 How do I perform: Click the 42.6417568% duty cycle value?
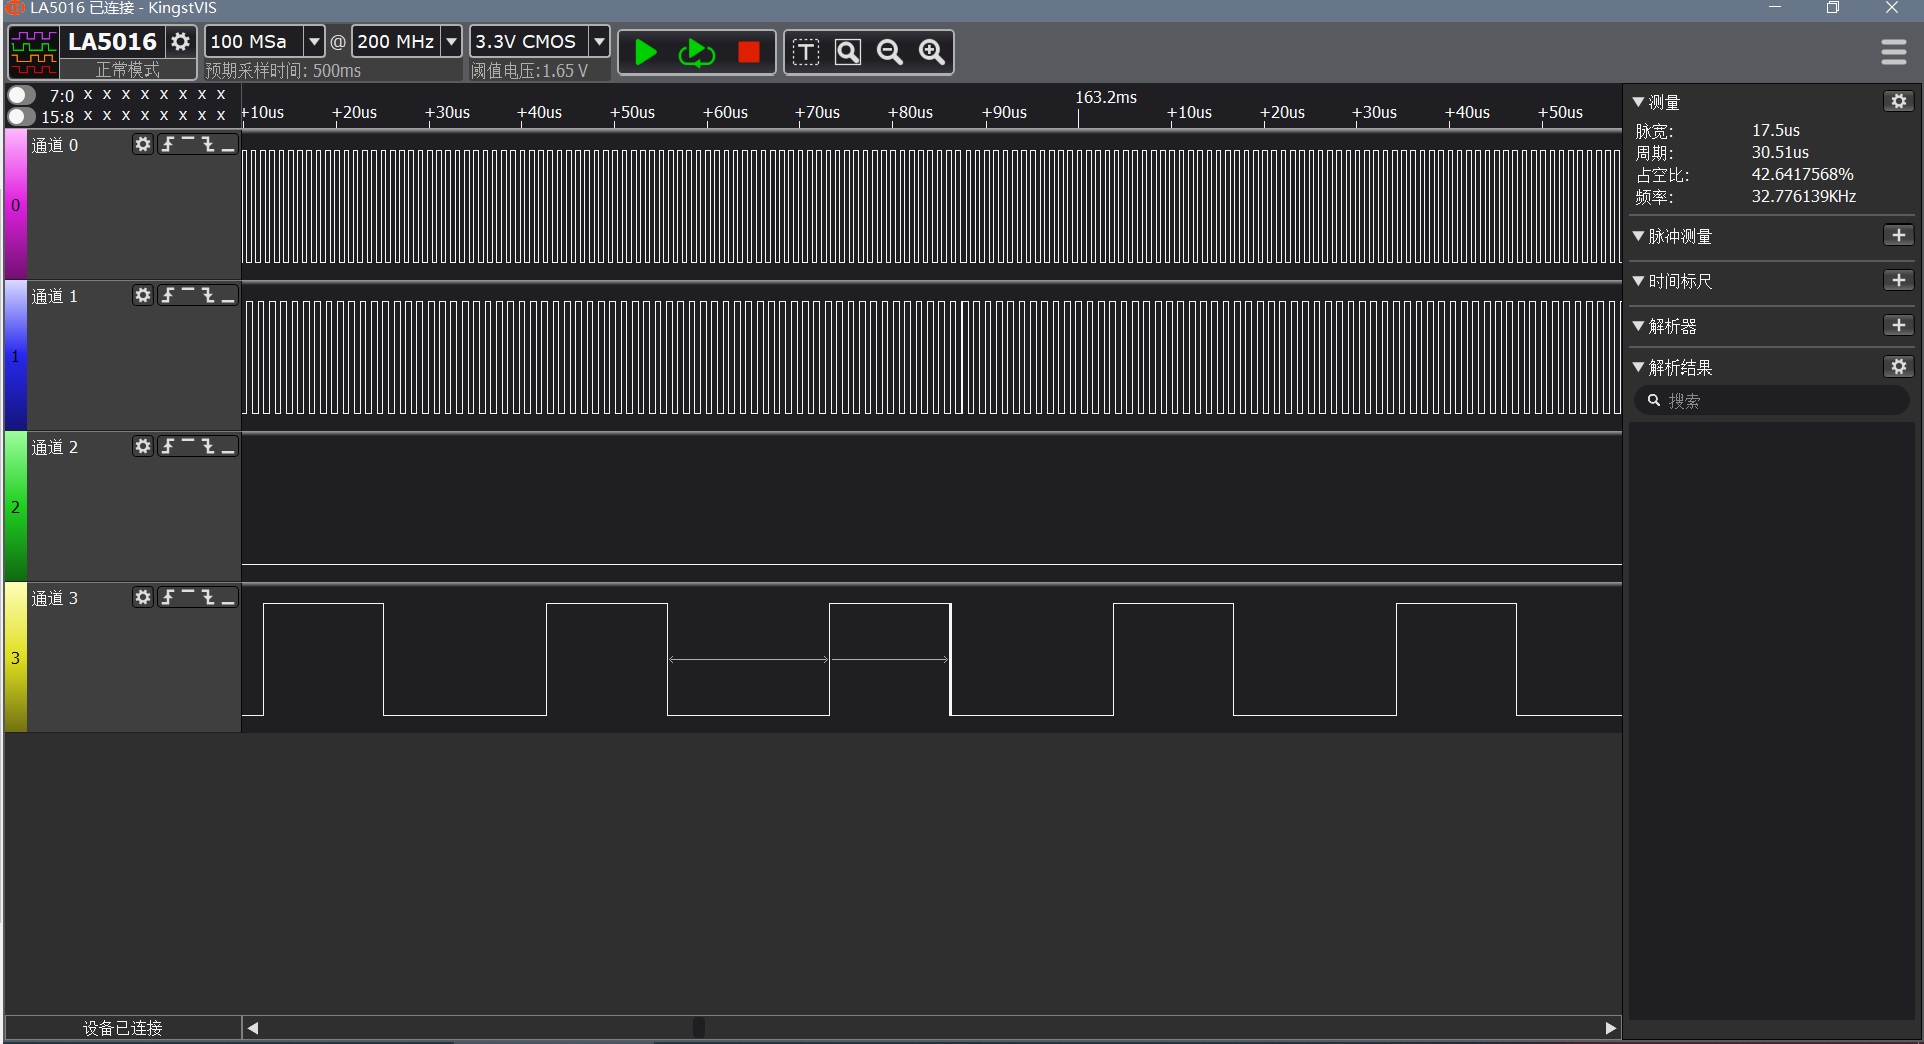click(1802, 174)
